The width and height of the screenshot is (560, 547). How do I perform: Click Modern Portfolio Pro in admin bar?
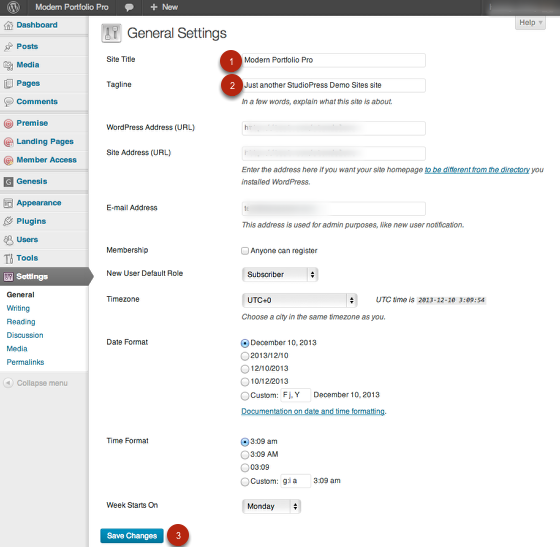point(71,7)
